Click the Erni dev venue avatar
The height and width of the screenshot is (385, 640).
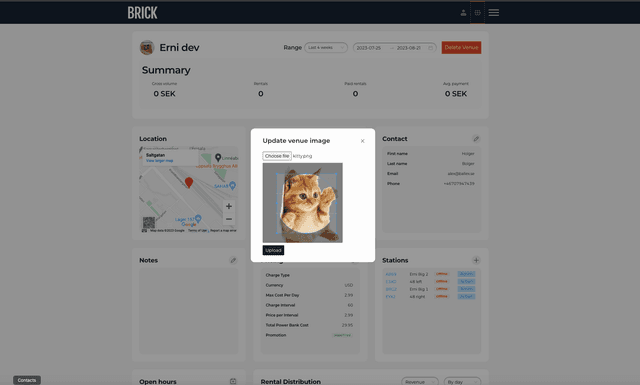pos(147,48)
